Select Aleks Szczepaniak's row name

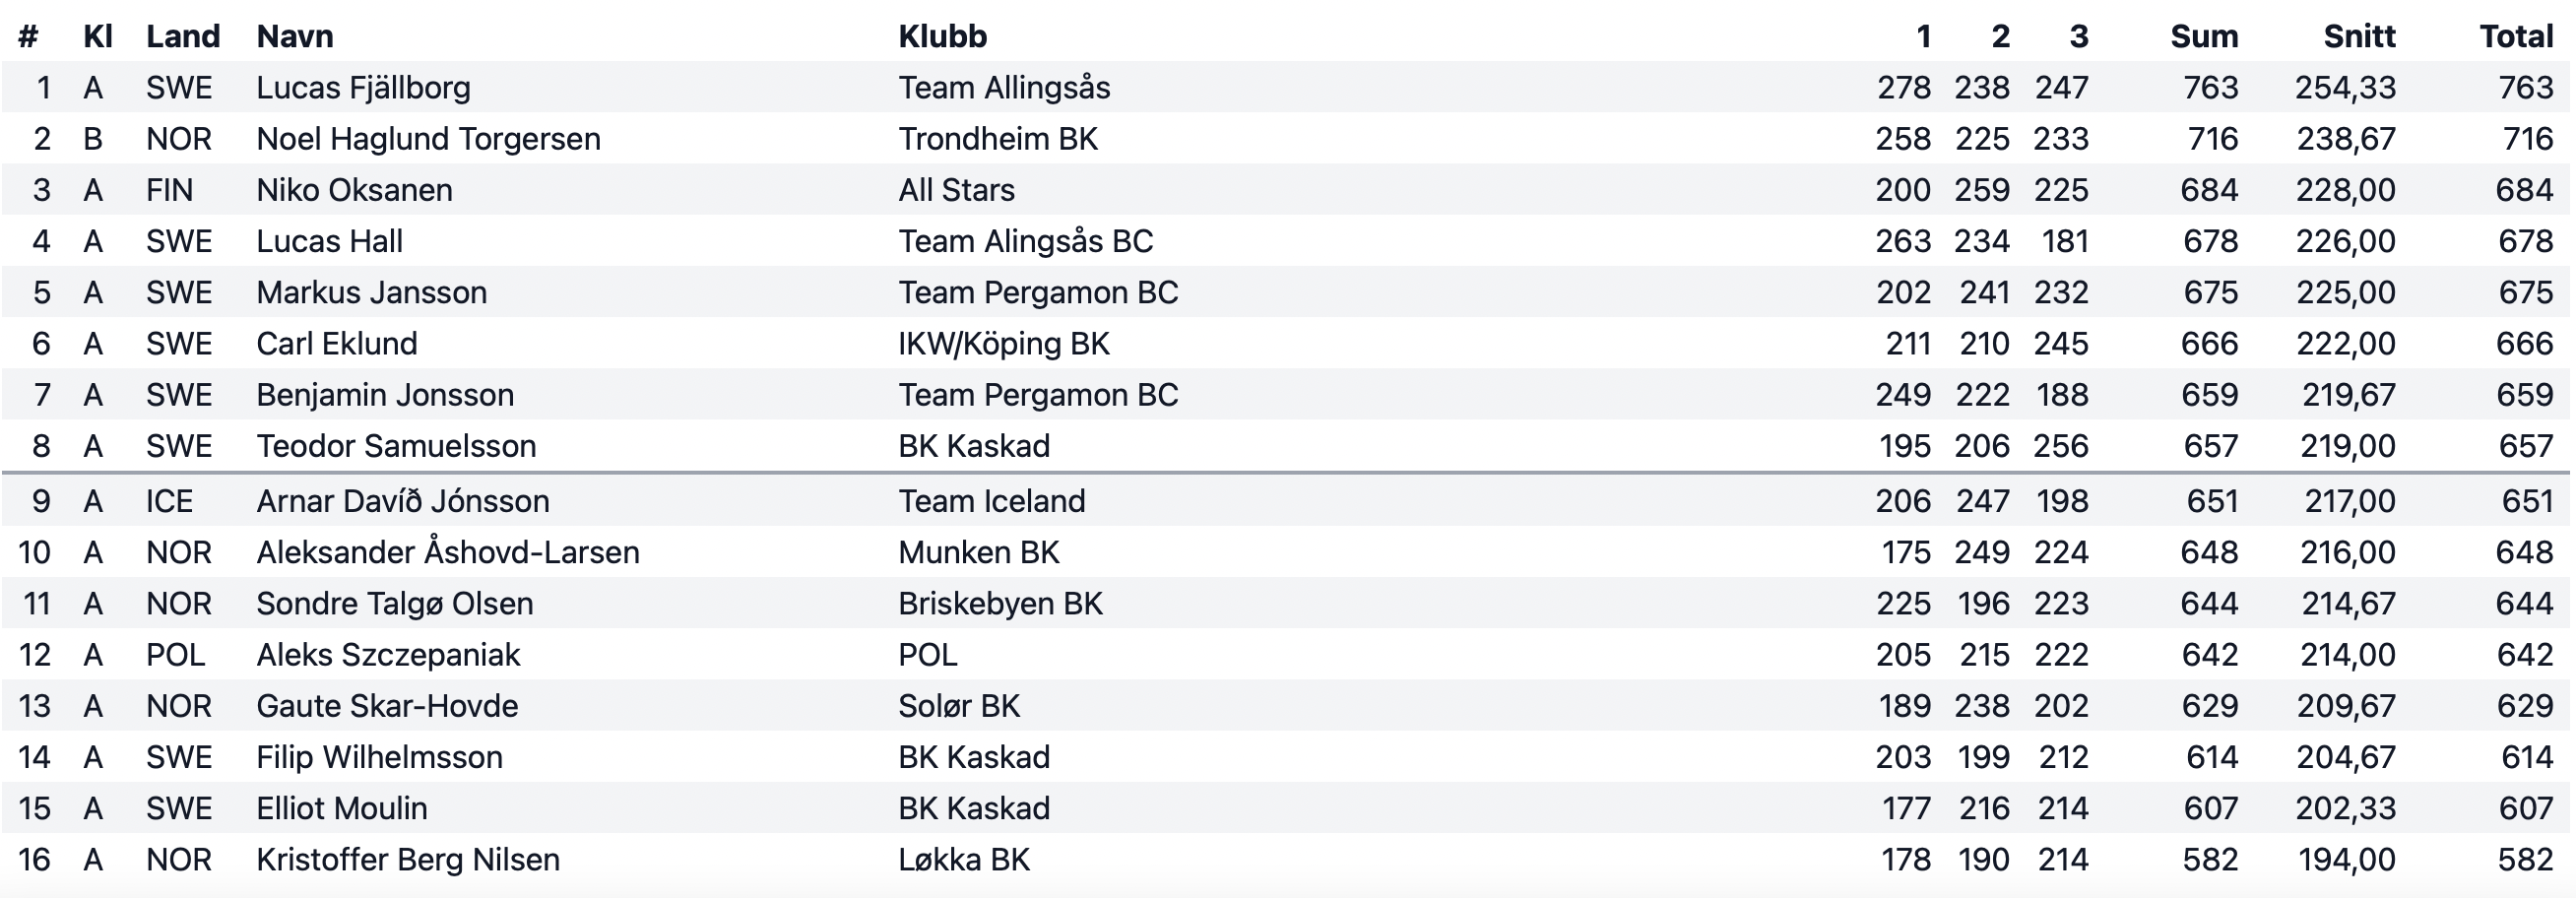(x=388, y=655)
